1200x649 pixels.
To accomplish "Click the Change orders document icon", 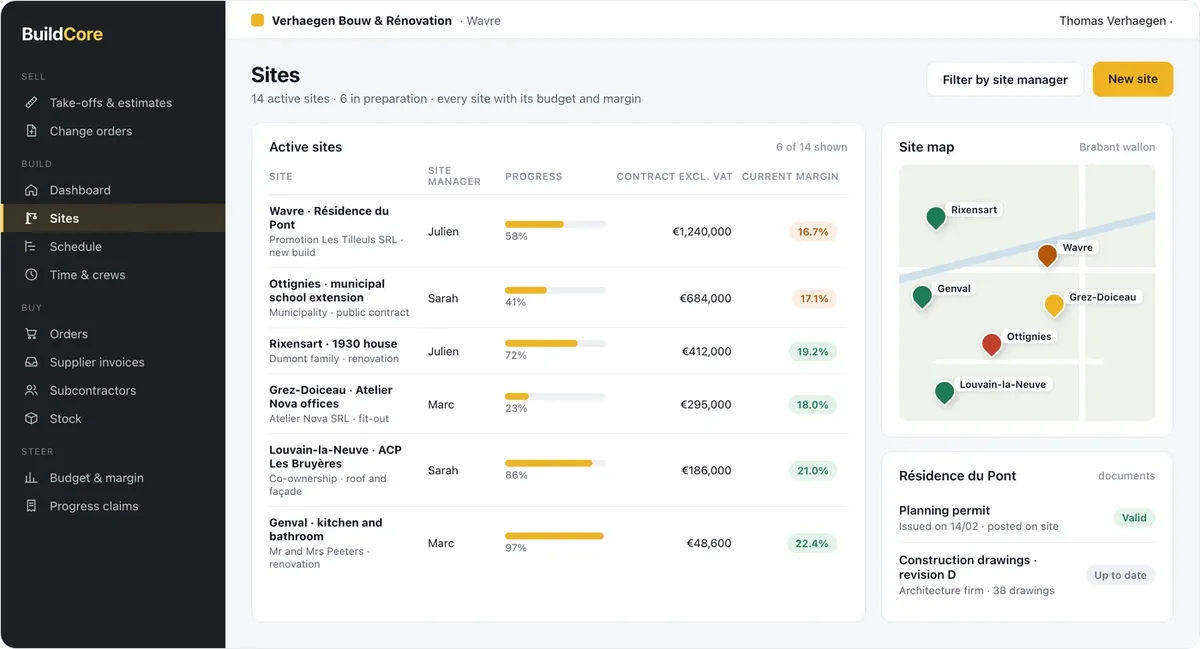I will tap(31, 131).
